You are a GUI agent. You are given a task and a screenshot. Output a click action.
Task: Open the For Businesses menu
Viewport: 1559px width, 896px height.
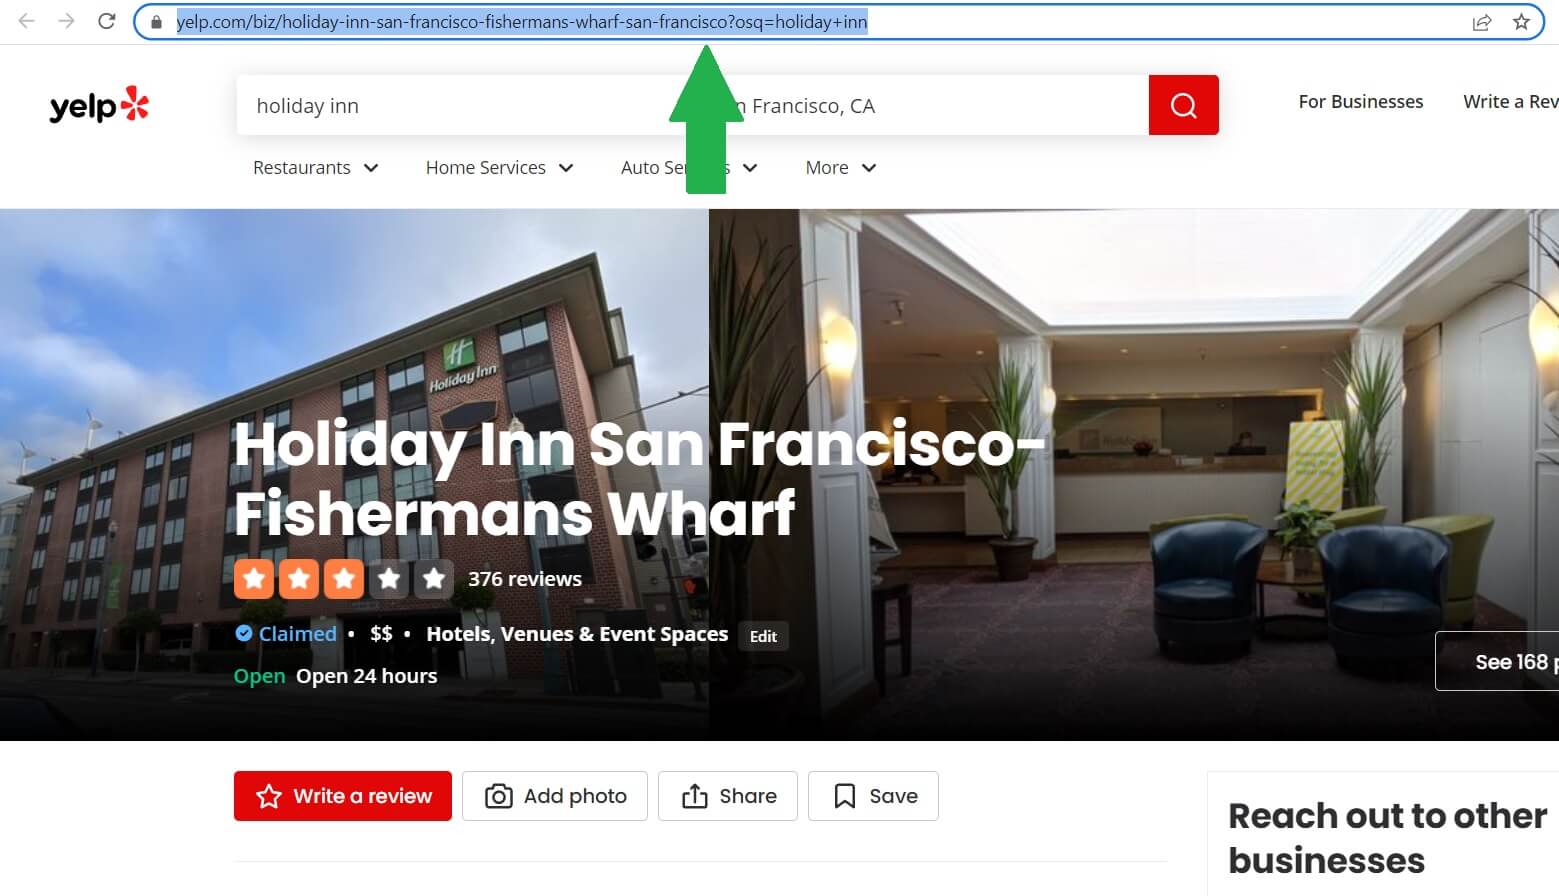pyautogui.click(x=1360, y=102)
